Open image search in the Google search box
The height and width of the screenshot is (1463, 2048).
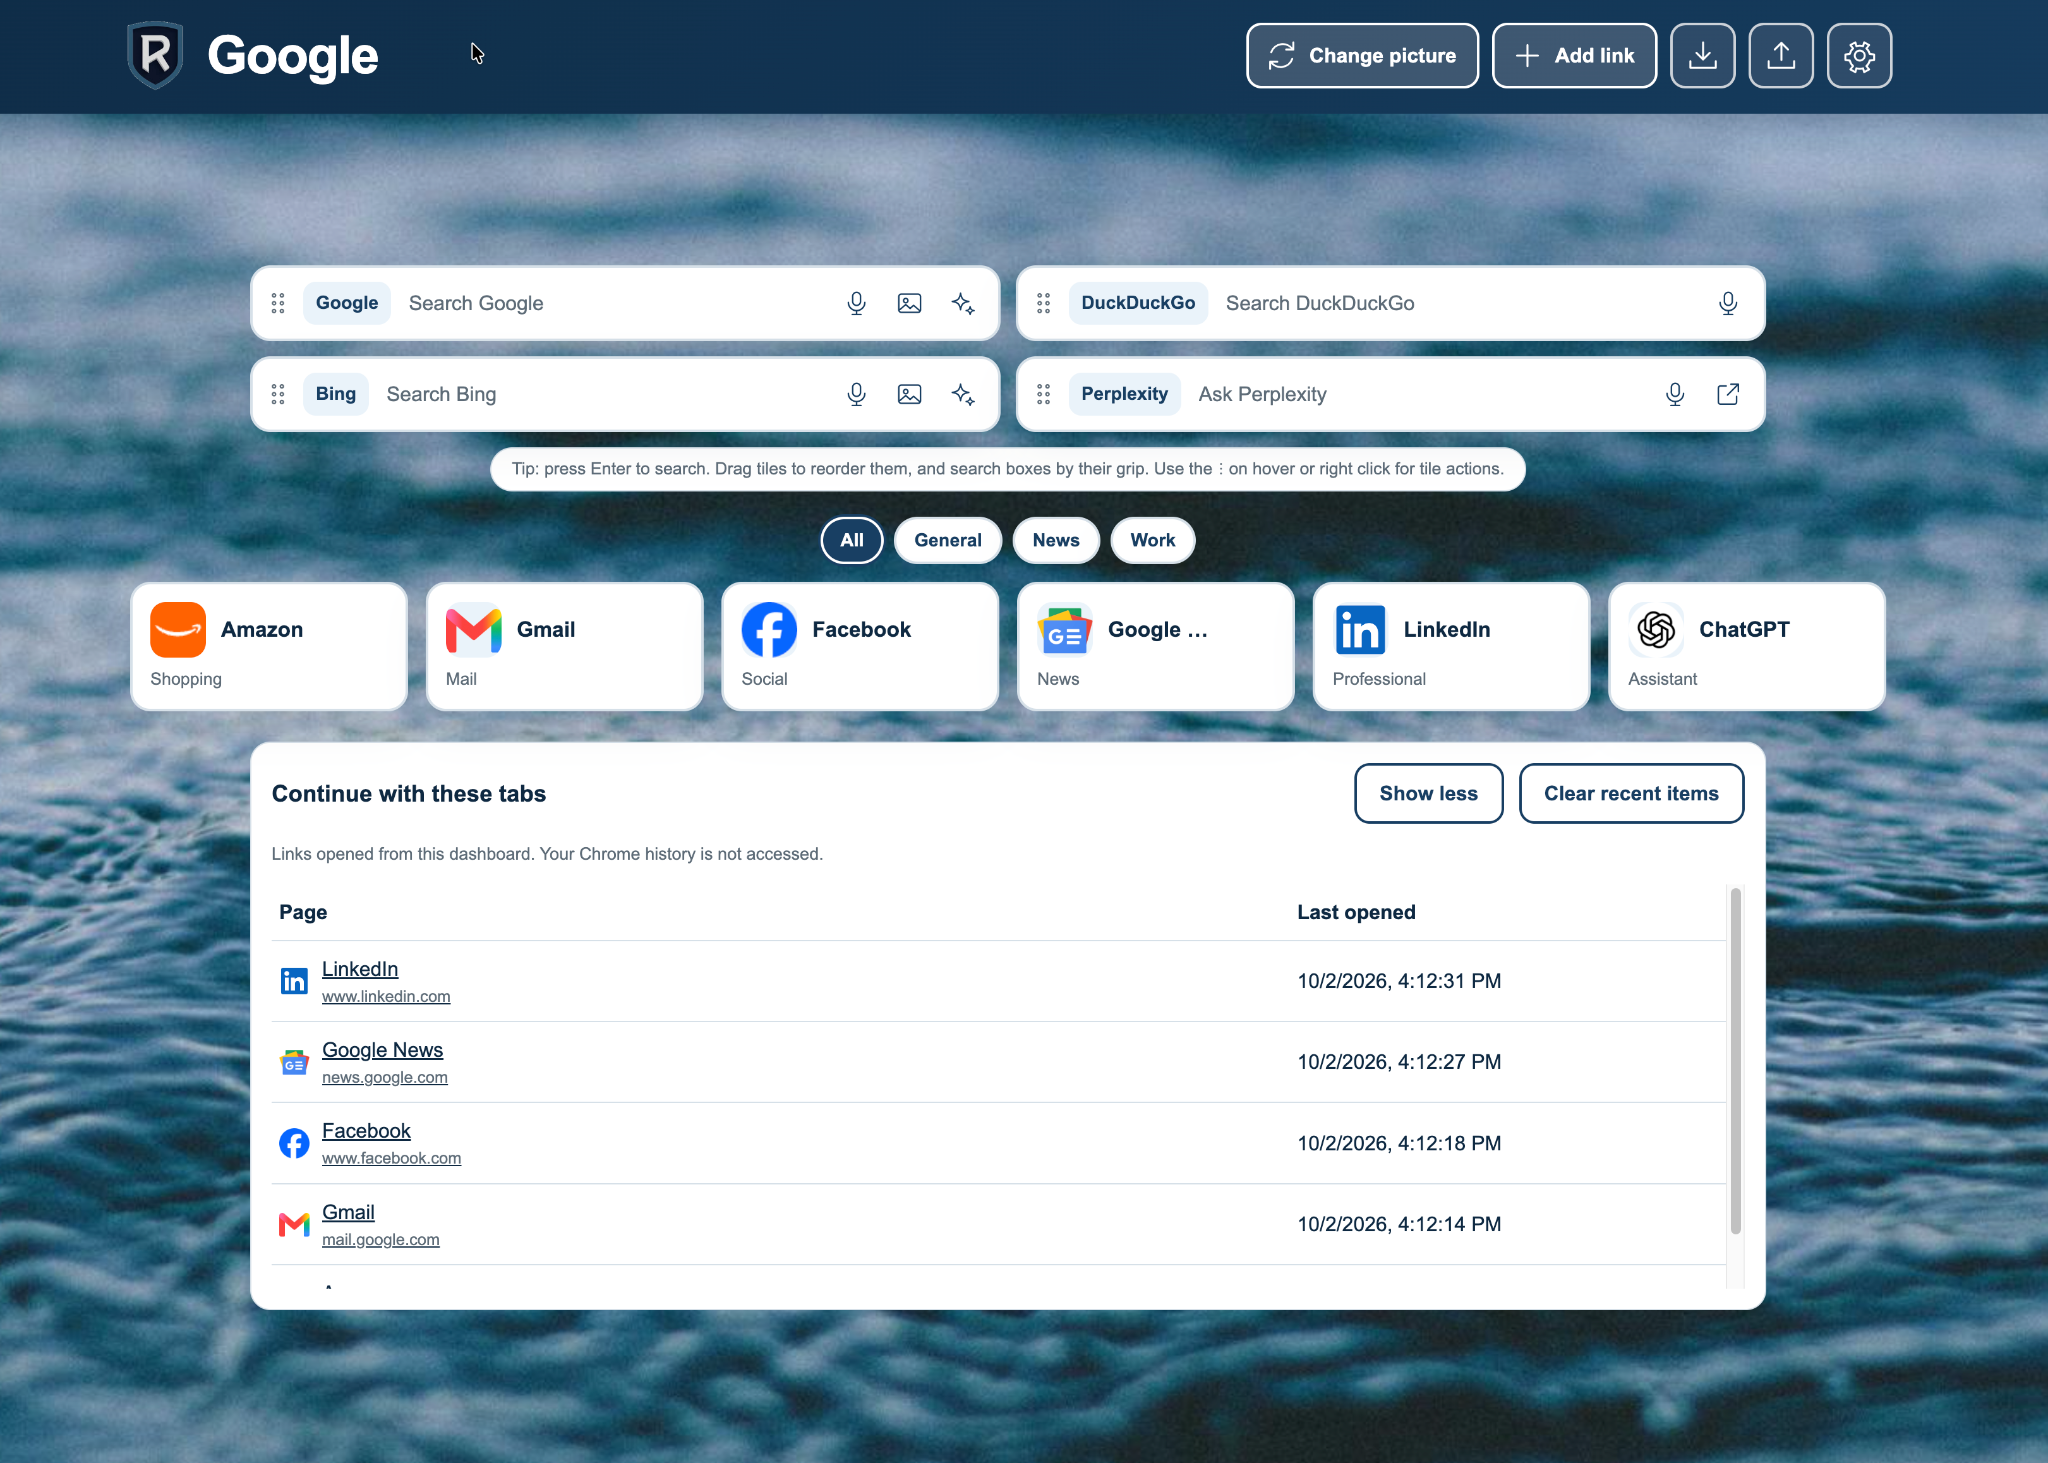pyautogui.click(x=909, y=303)
